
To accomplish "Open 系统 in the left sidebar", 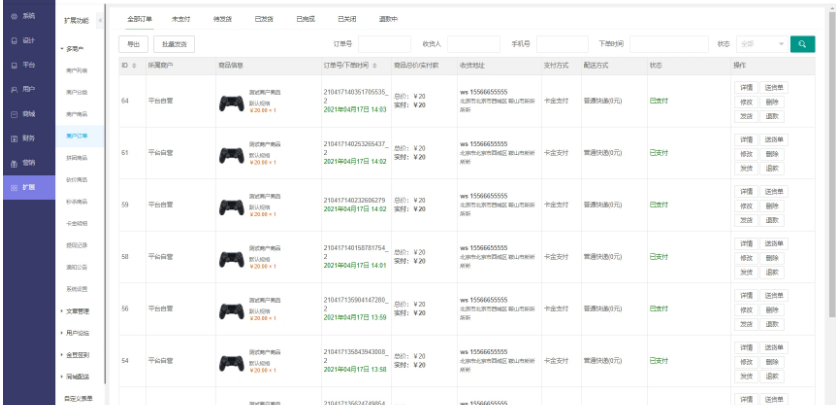I will click(x=24, y=17).
